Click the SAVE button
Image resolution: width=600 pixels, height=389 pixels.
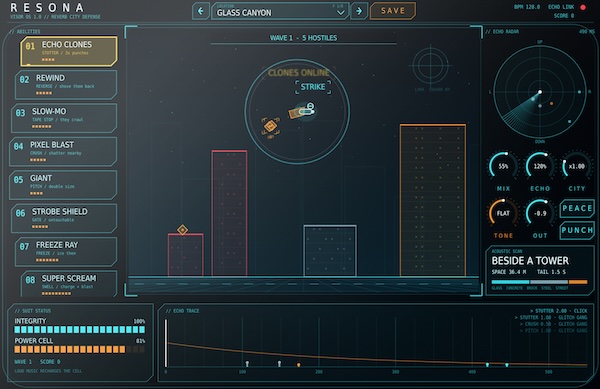tap(393, 11)
